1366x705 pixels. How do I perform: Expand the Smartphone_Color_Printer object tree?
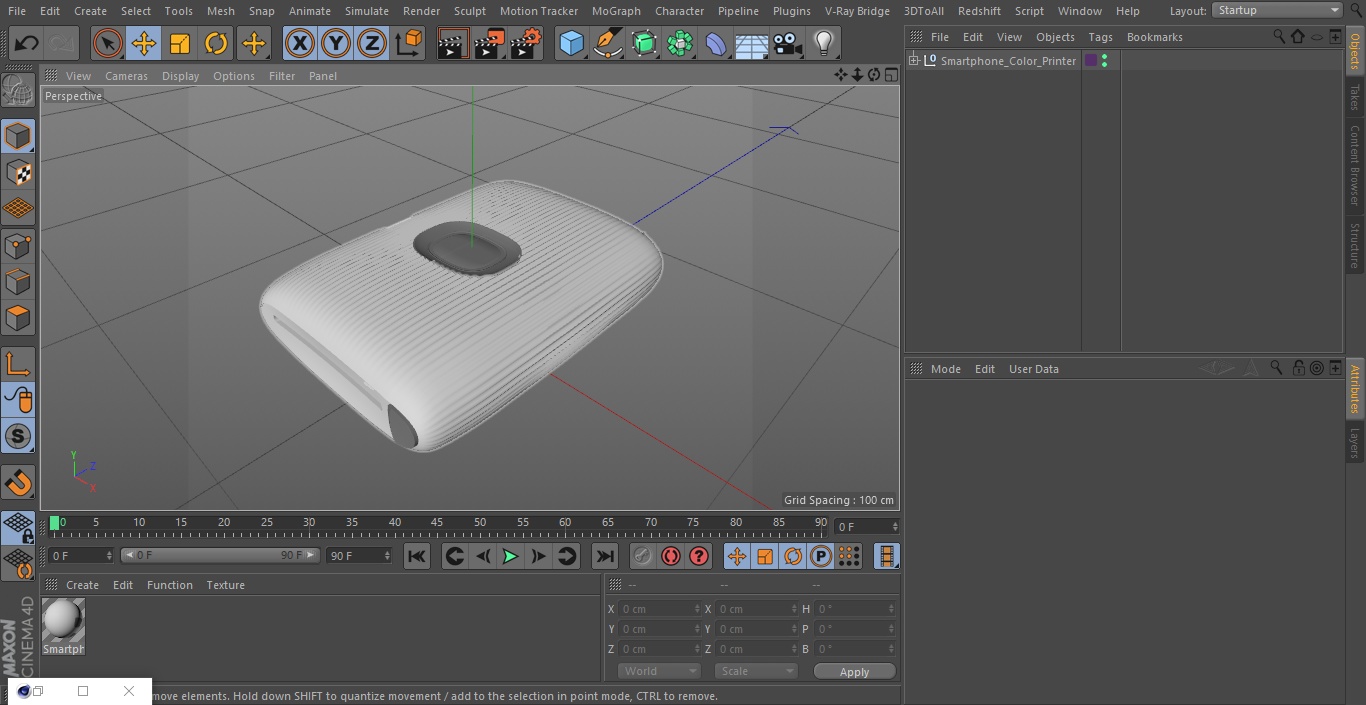pyautogui.click(x=914, y=61)
